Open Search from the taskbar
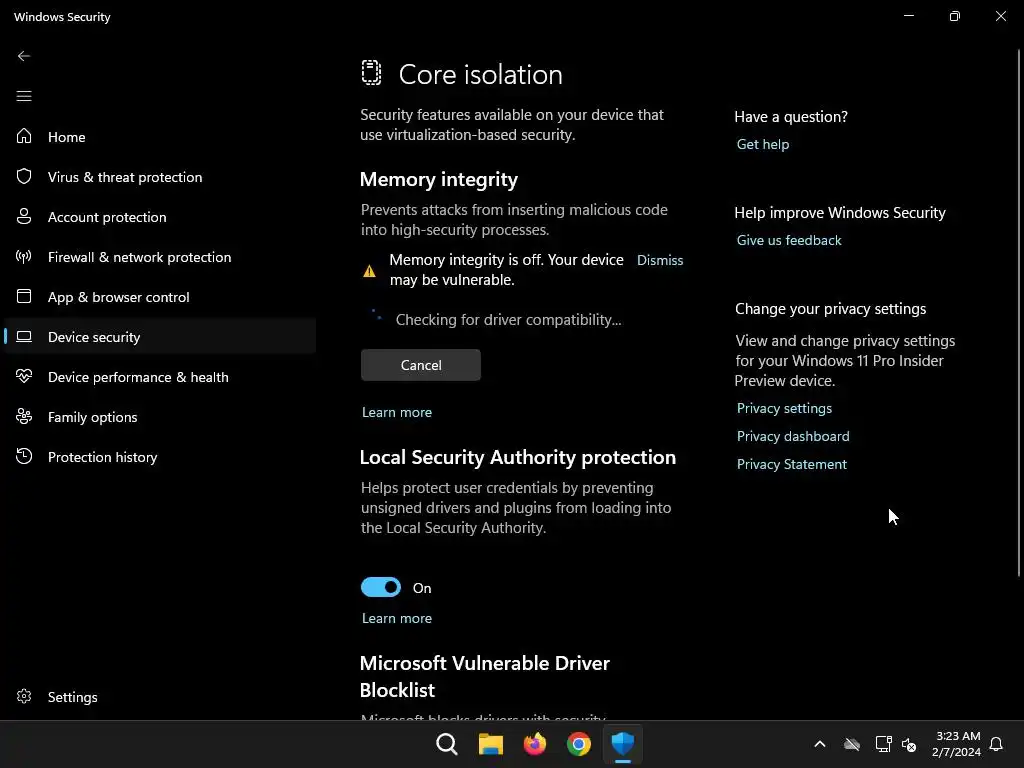 click(x=447, y=744)
